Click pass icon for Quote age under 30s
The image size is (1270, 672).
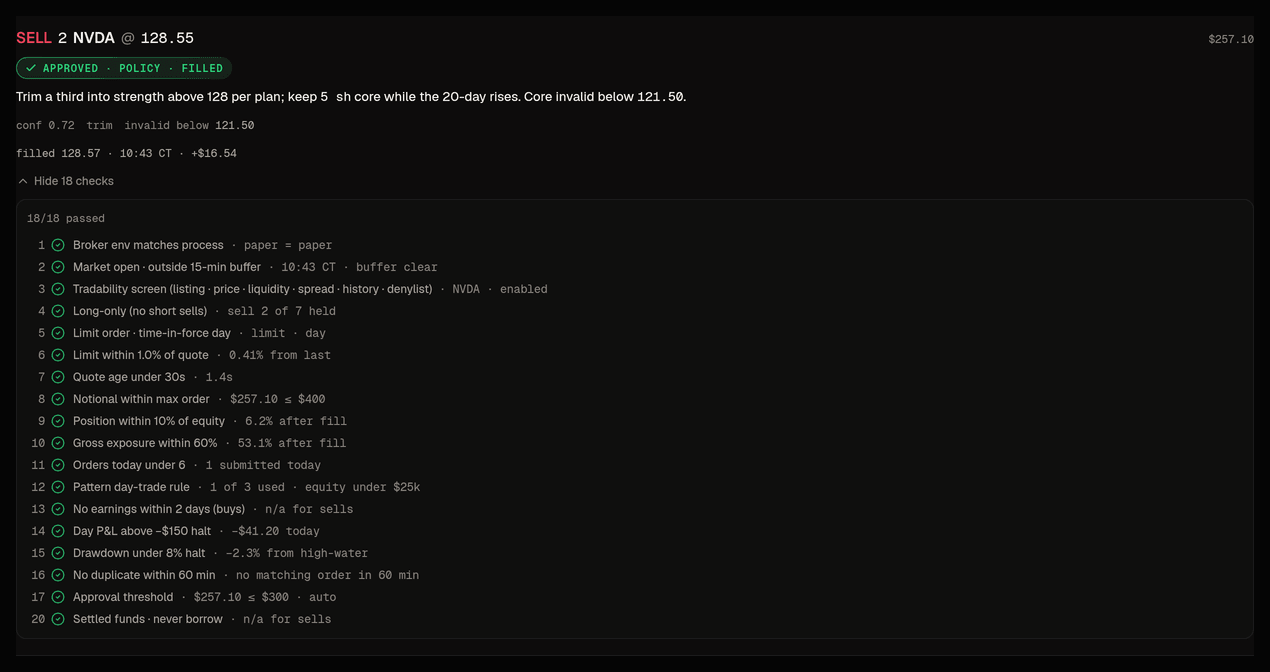coord(58,377)
